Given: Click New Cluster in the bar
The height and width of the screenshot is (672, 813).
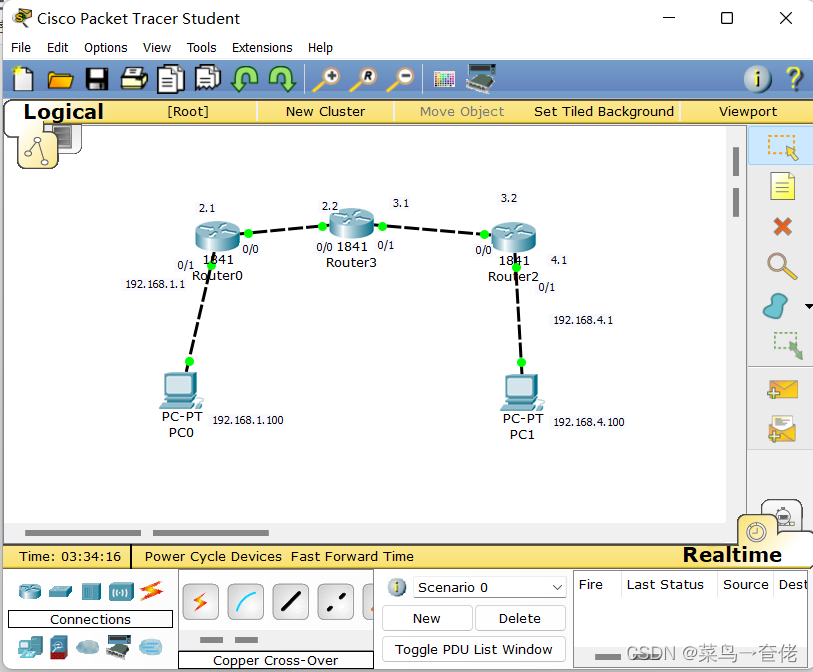Looking at the screenshot, I should click(x=326, y=111).
